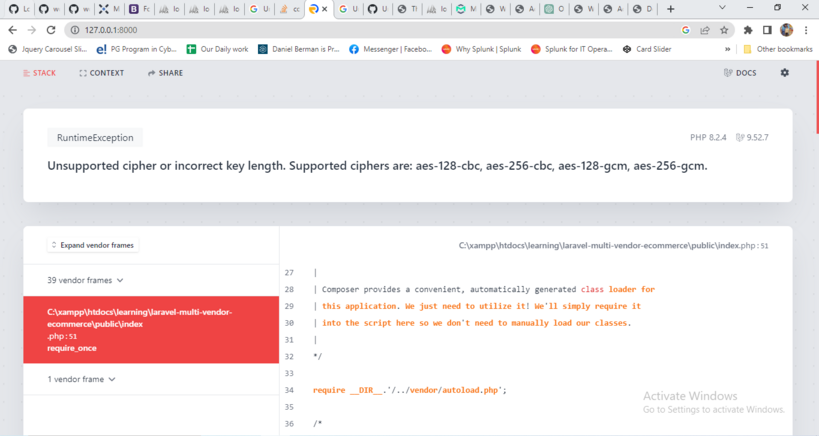Open the SHARE error menu
Screen dimensions: 819x436
click(165, 73)
